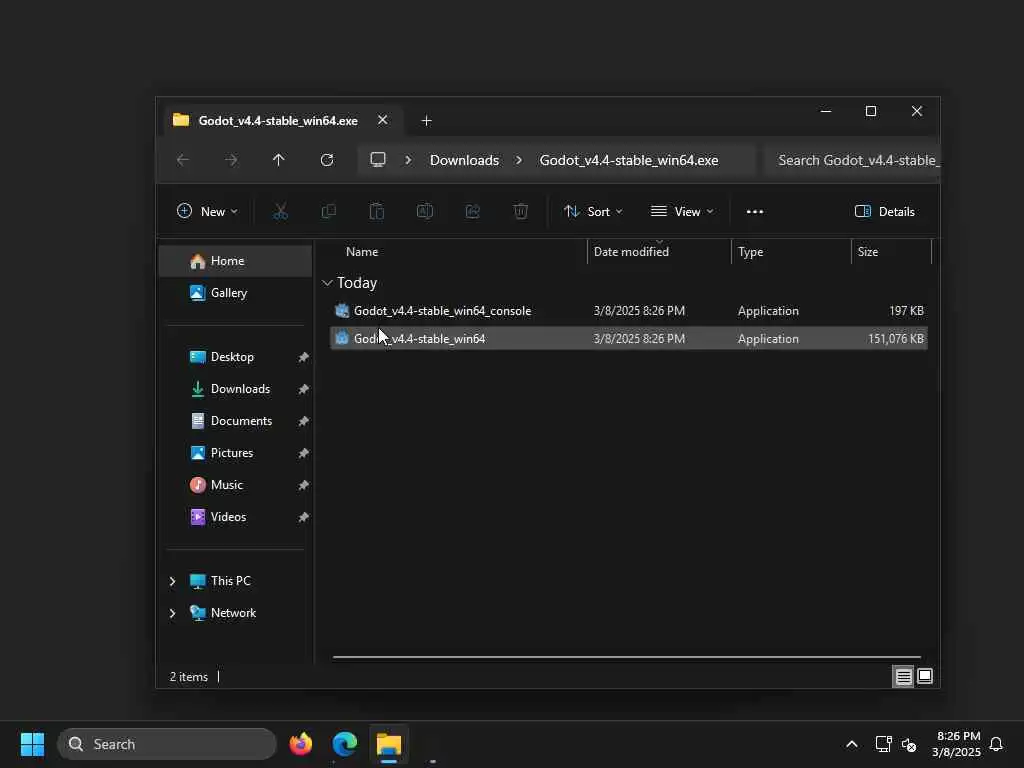The height and width of the screenshot is (768, 1024).
Task: Close the Godot_v4.4-stable_win64.exe tab
Action: (x=383, y=120)
